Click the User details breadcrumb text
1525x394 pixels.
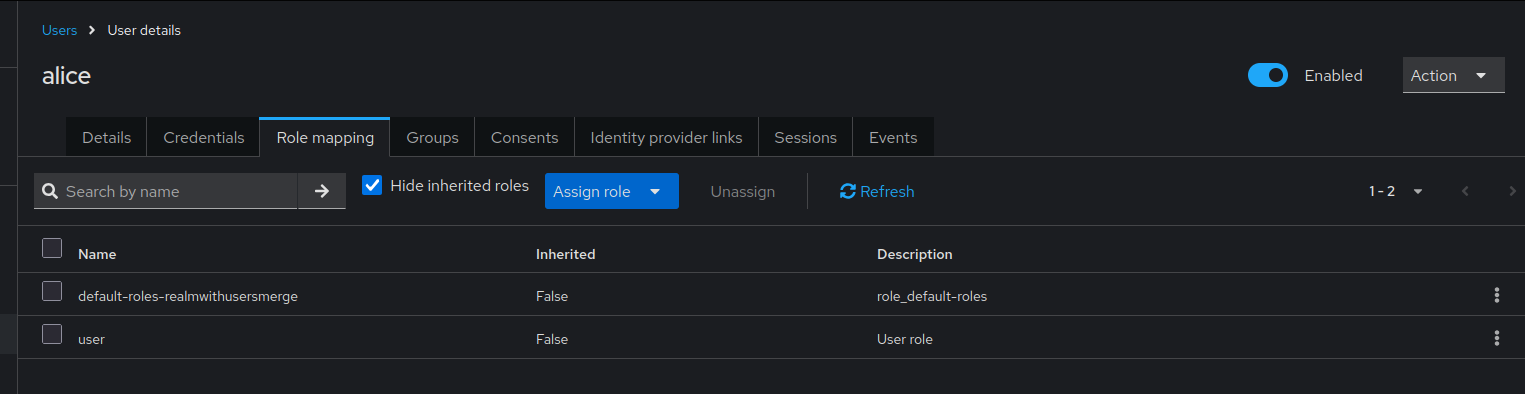(x=144, y=30)
